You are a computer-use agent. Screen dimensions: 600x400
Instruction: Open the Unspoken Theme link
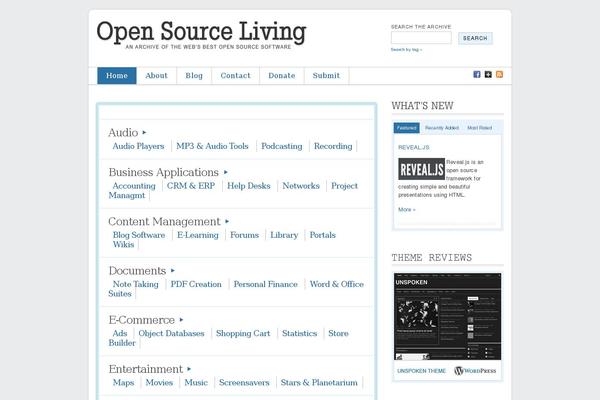click(x=421, y=371)
